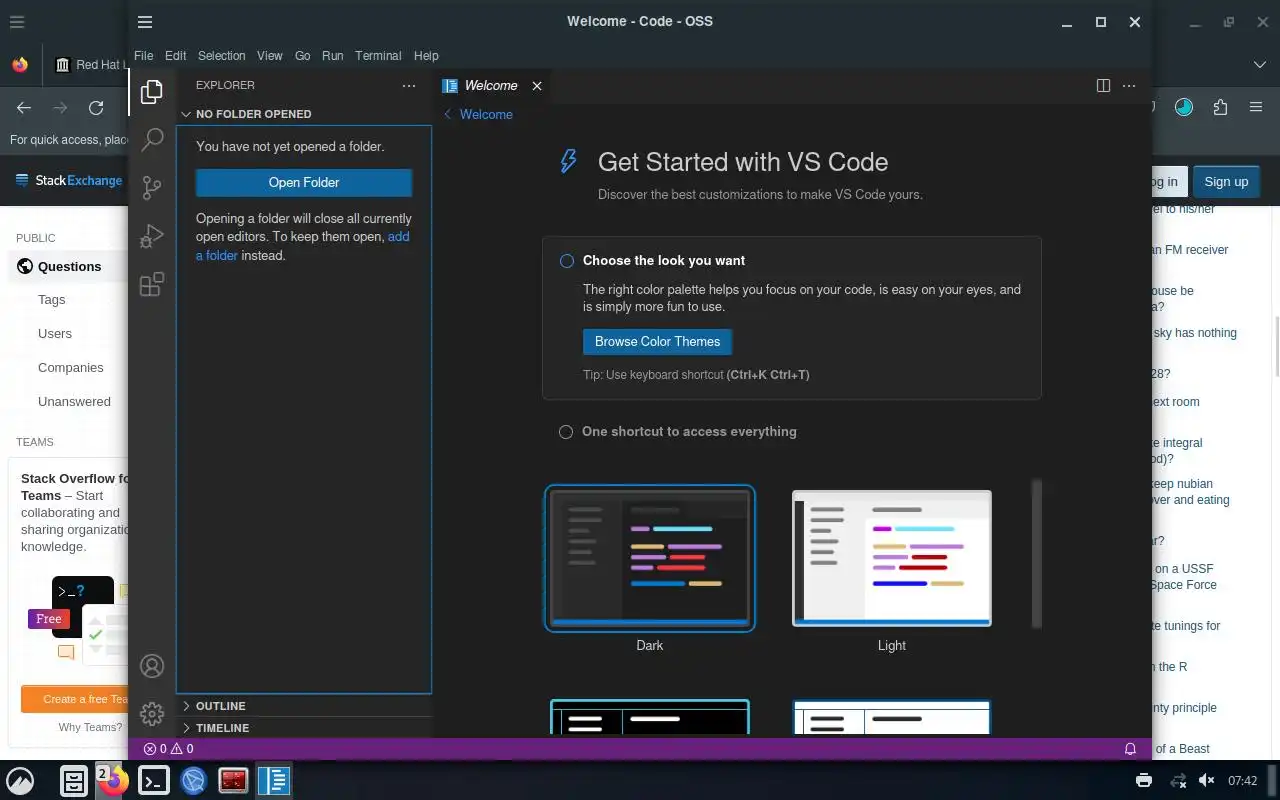Go back via the Welcome breadcrumb chevron

[x=448, y=114]
